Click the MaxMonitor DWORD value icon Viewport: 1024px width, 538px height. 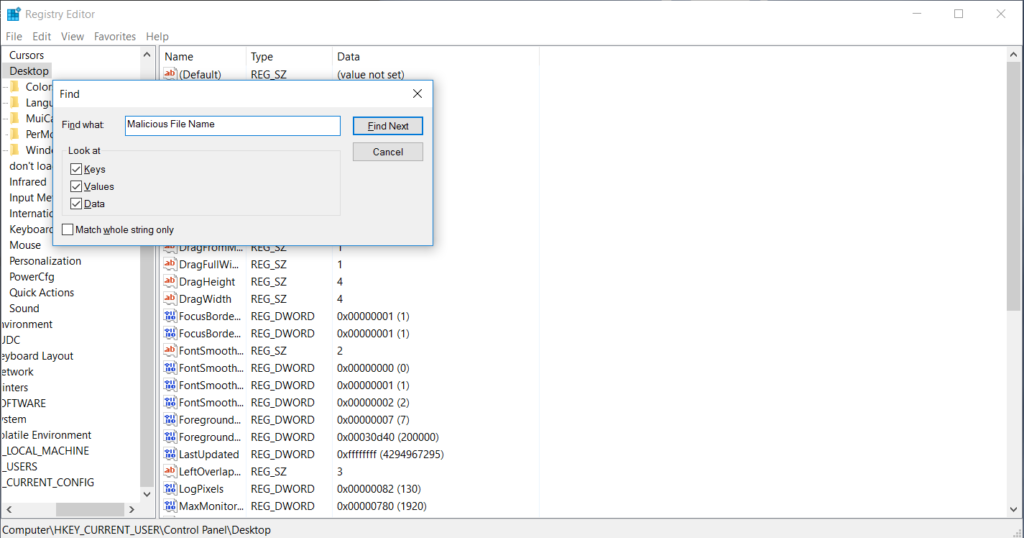pyautogui.click(x=170, y=506)
